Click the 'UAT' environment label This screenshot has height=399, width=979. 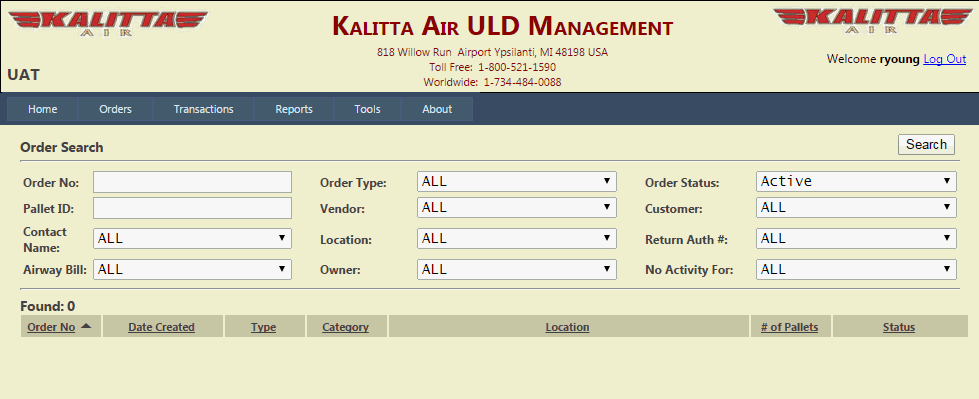pyautogui.click(x=24, y=75)
